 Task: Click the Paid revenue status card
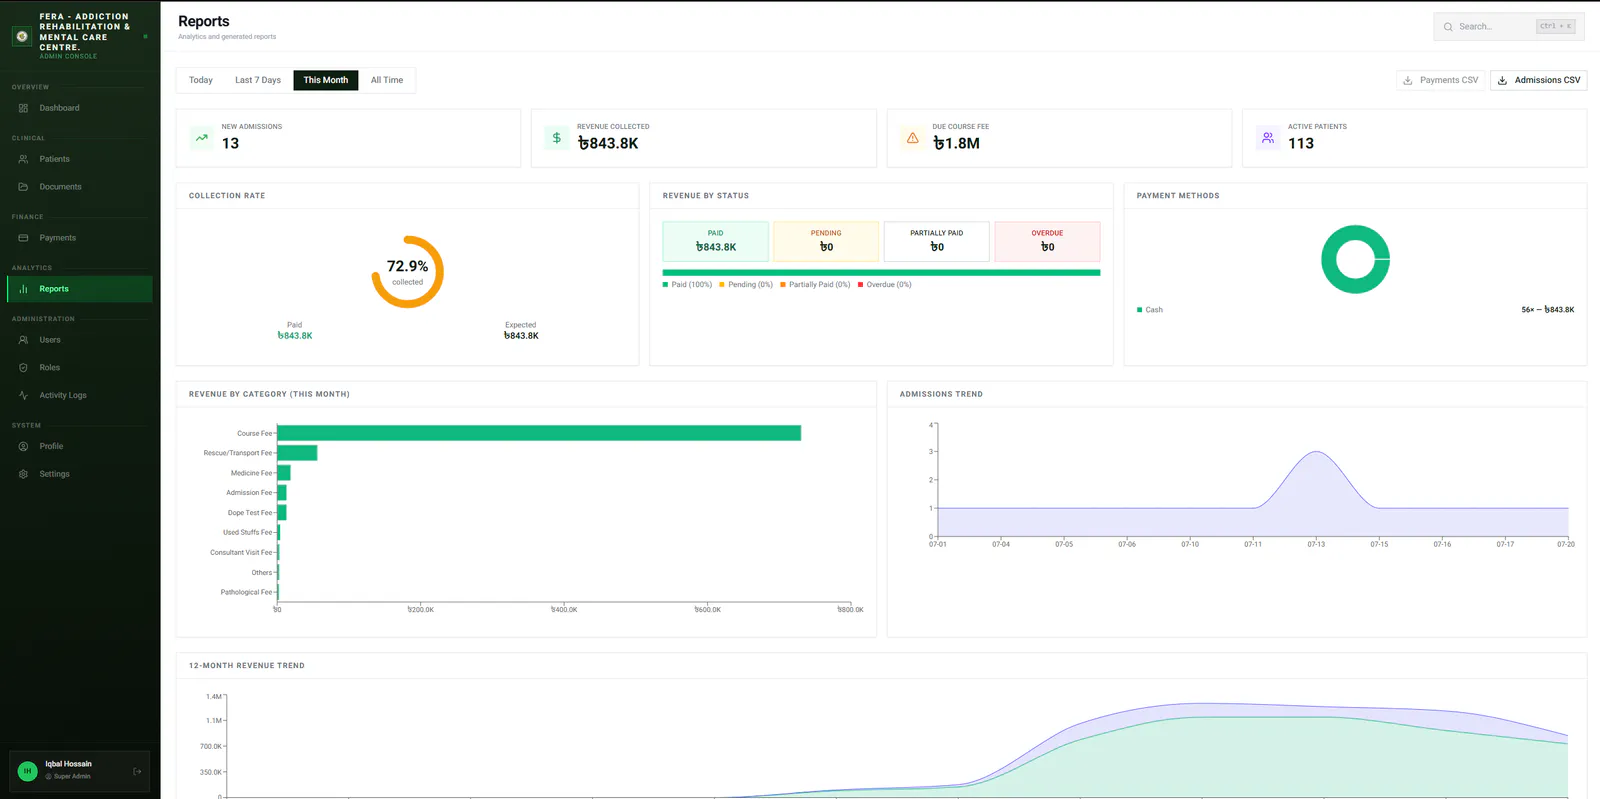click(x=716, y=241)
